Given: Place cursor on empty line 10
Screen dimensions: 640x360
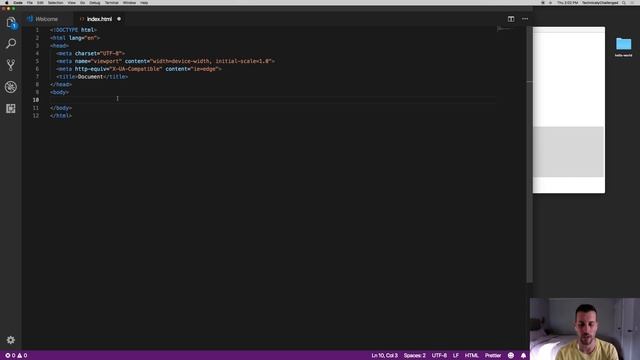Looking at the screenshot, I should coord(273,100).
